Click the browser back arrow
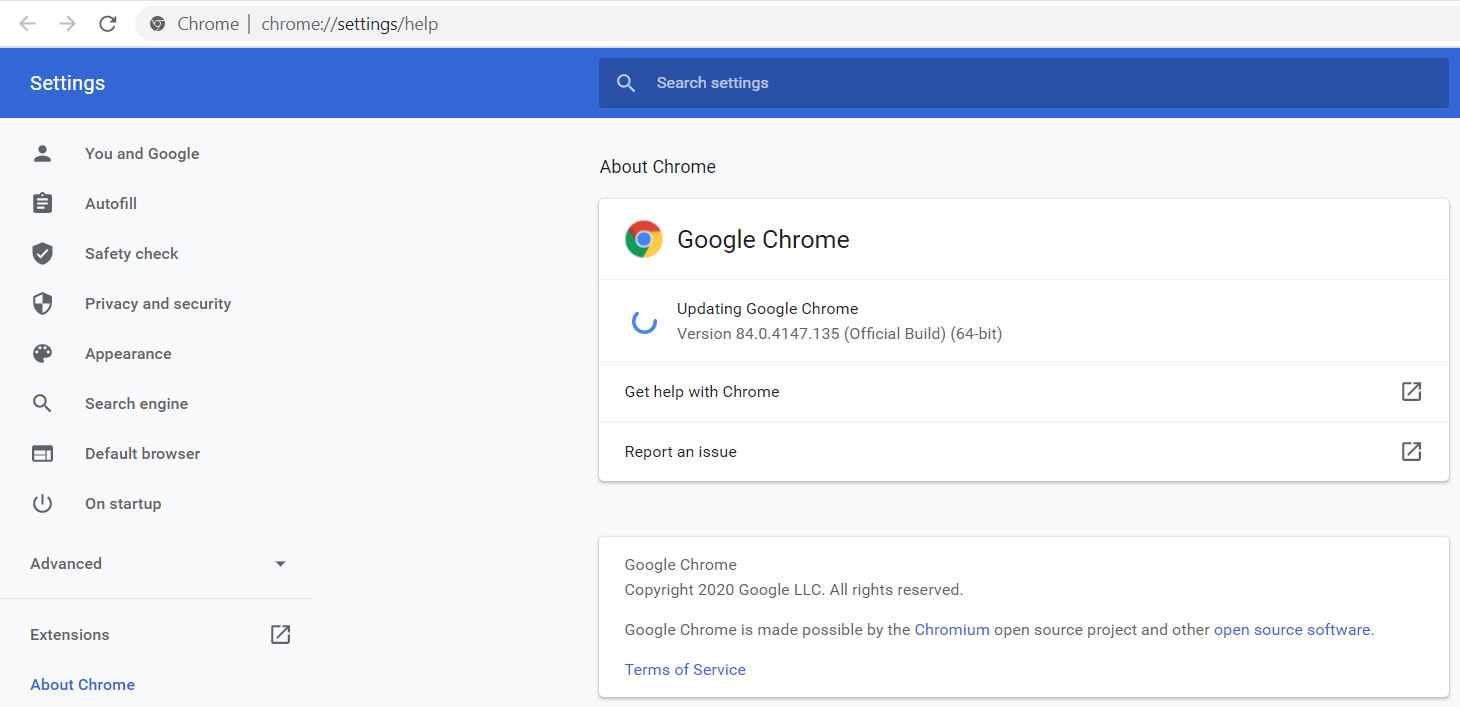Viewport: 1460px width, 707px height. click(x=28, y=24)
